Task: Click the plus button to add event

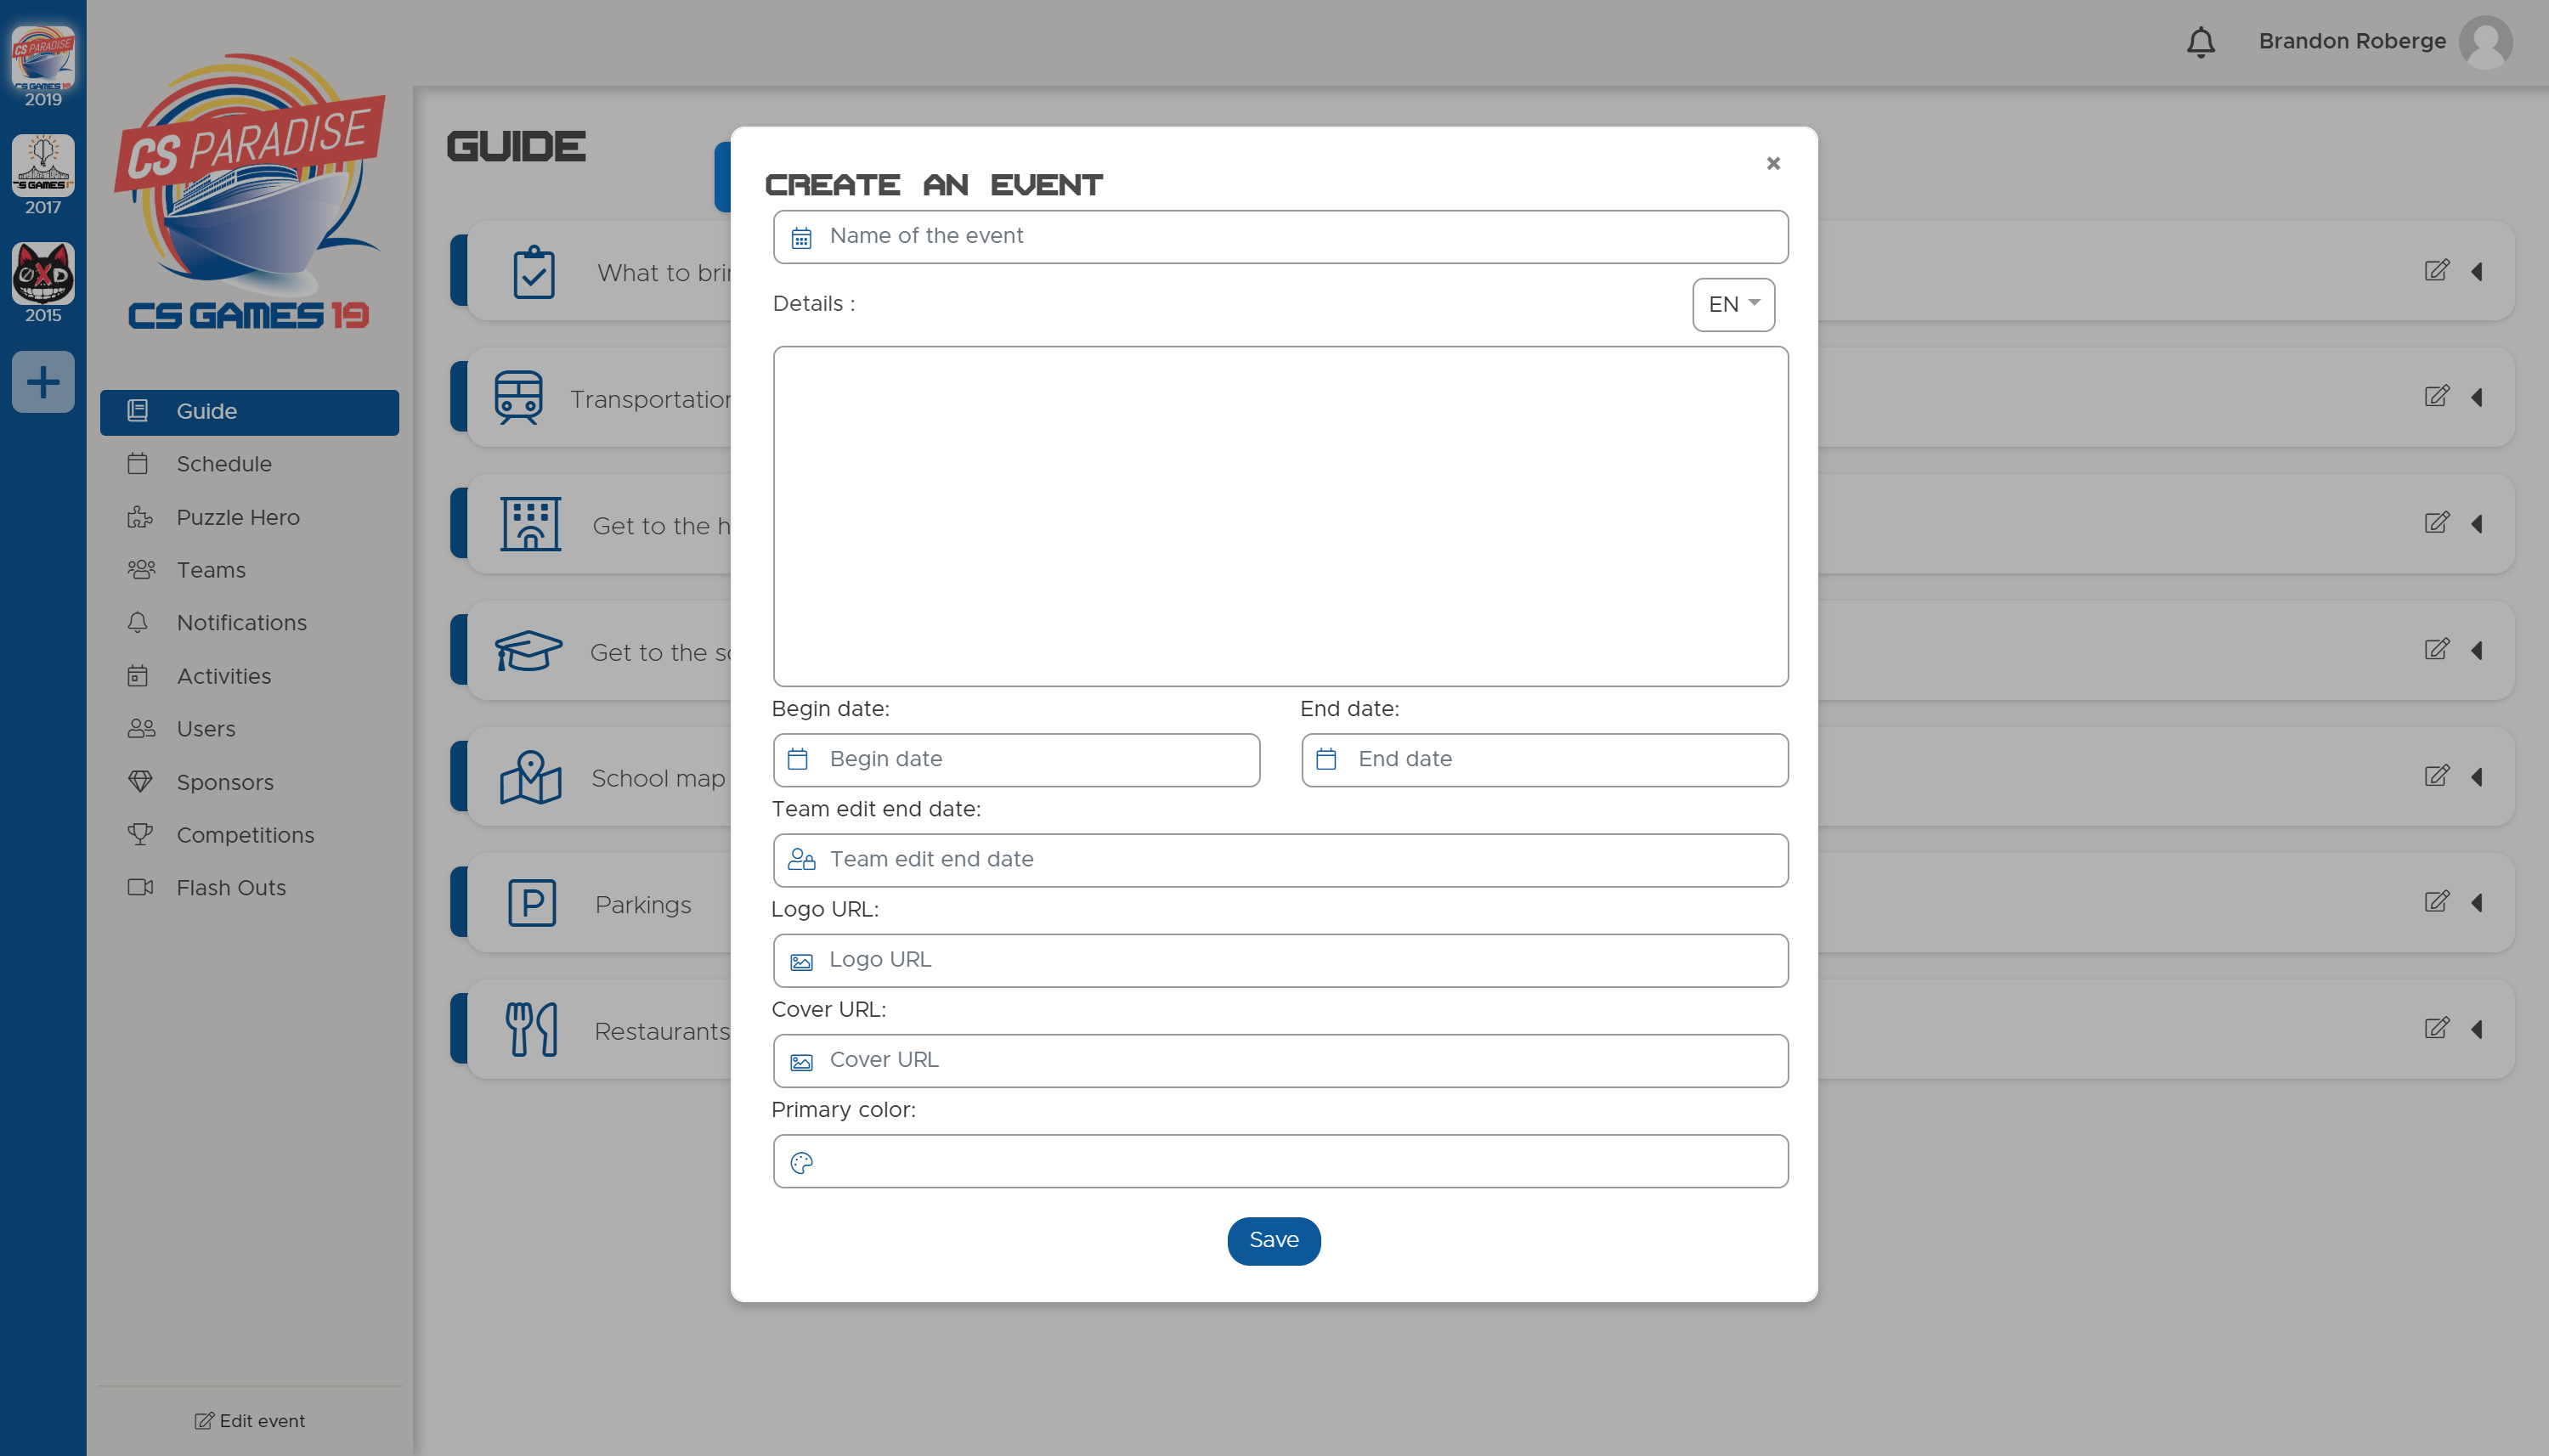Action: click(x=43, y=382)
